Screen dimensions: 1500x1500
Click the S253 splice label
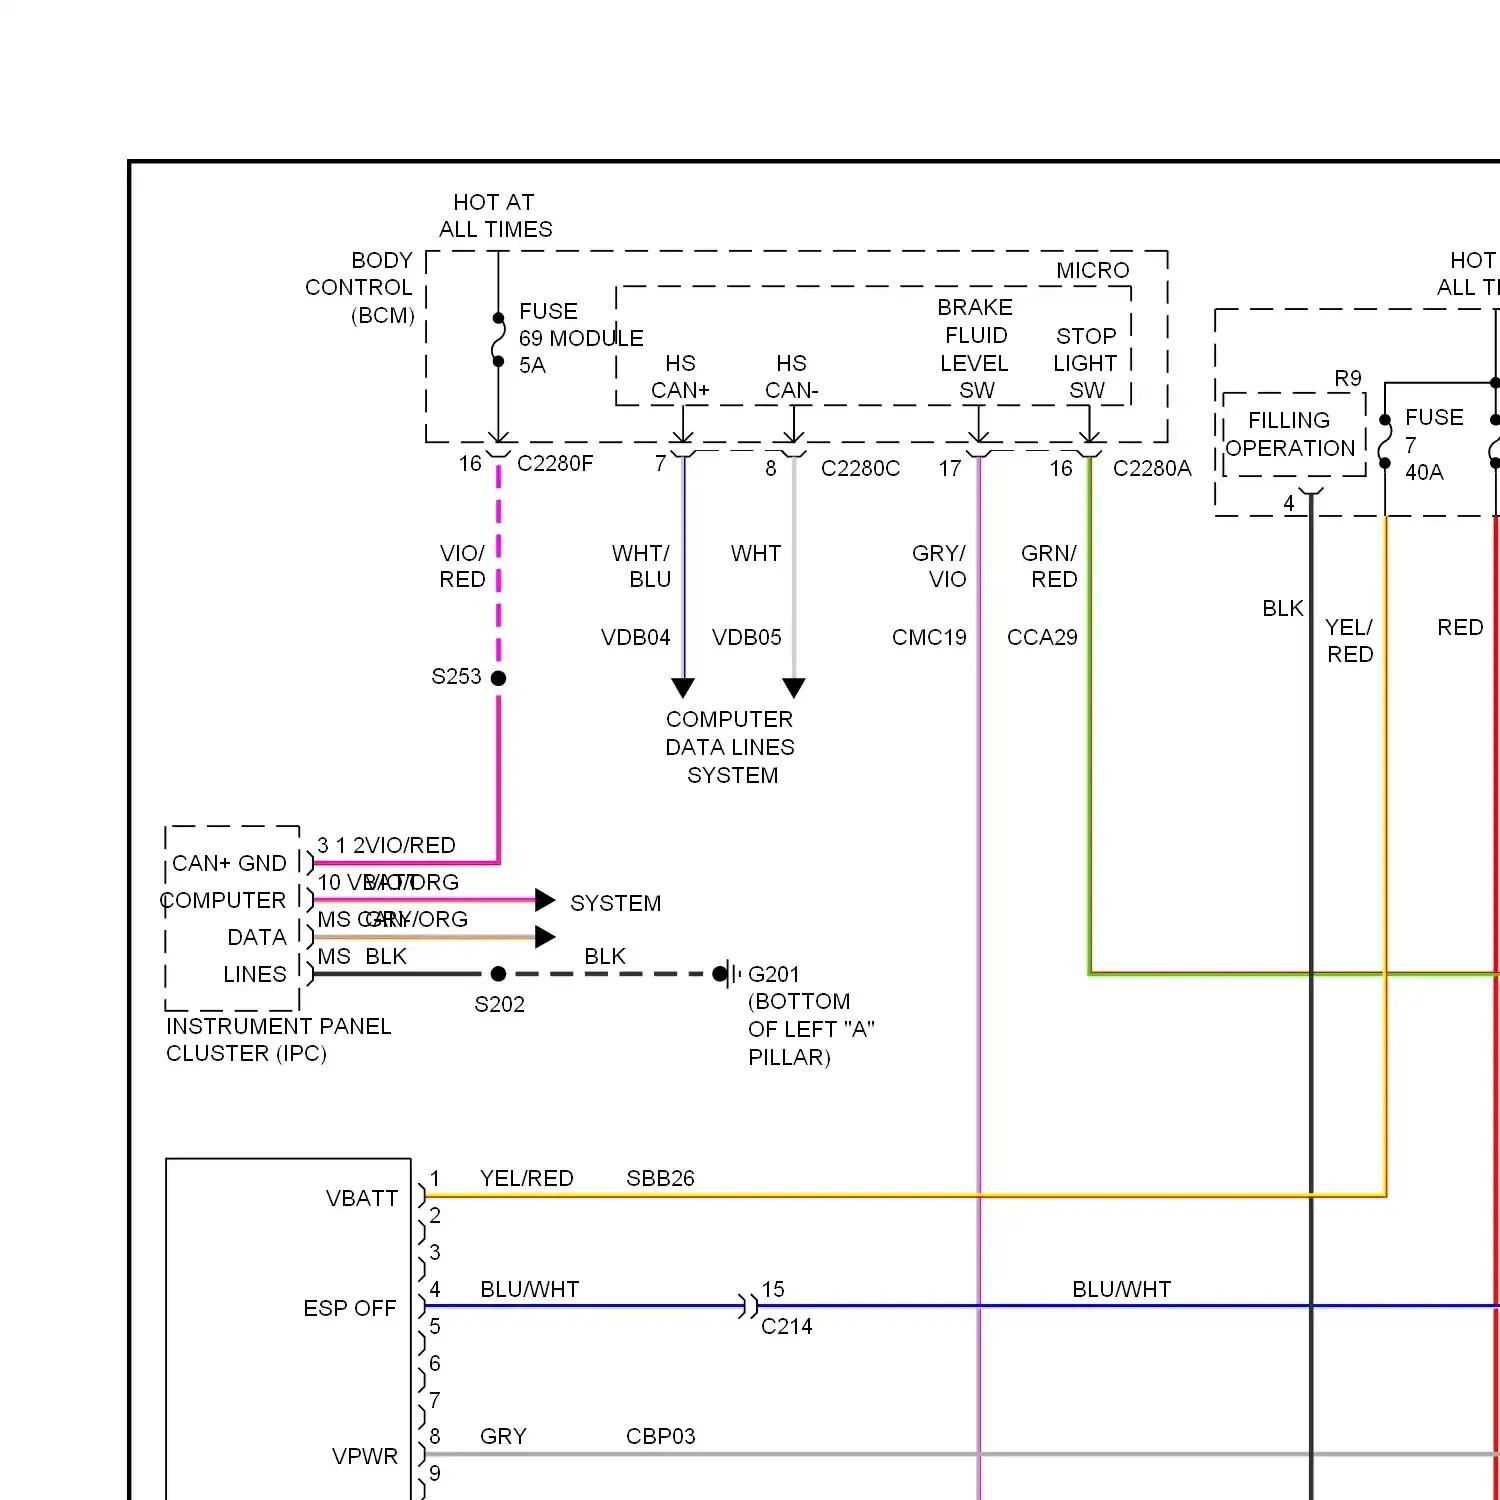point(456,677)
